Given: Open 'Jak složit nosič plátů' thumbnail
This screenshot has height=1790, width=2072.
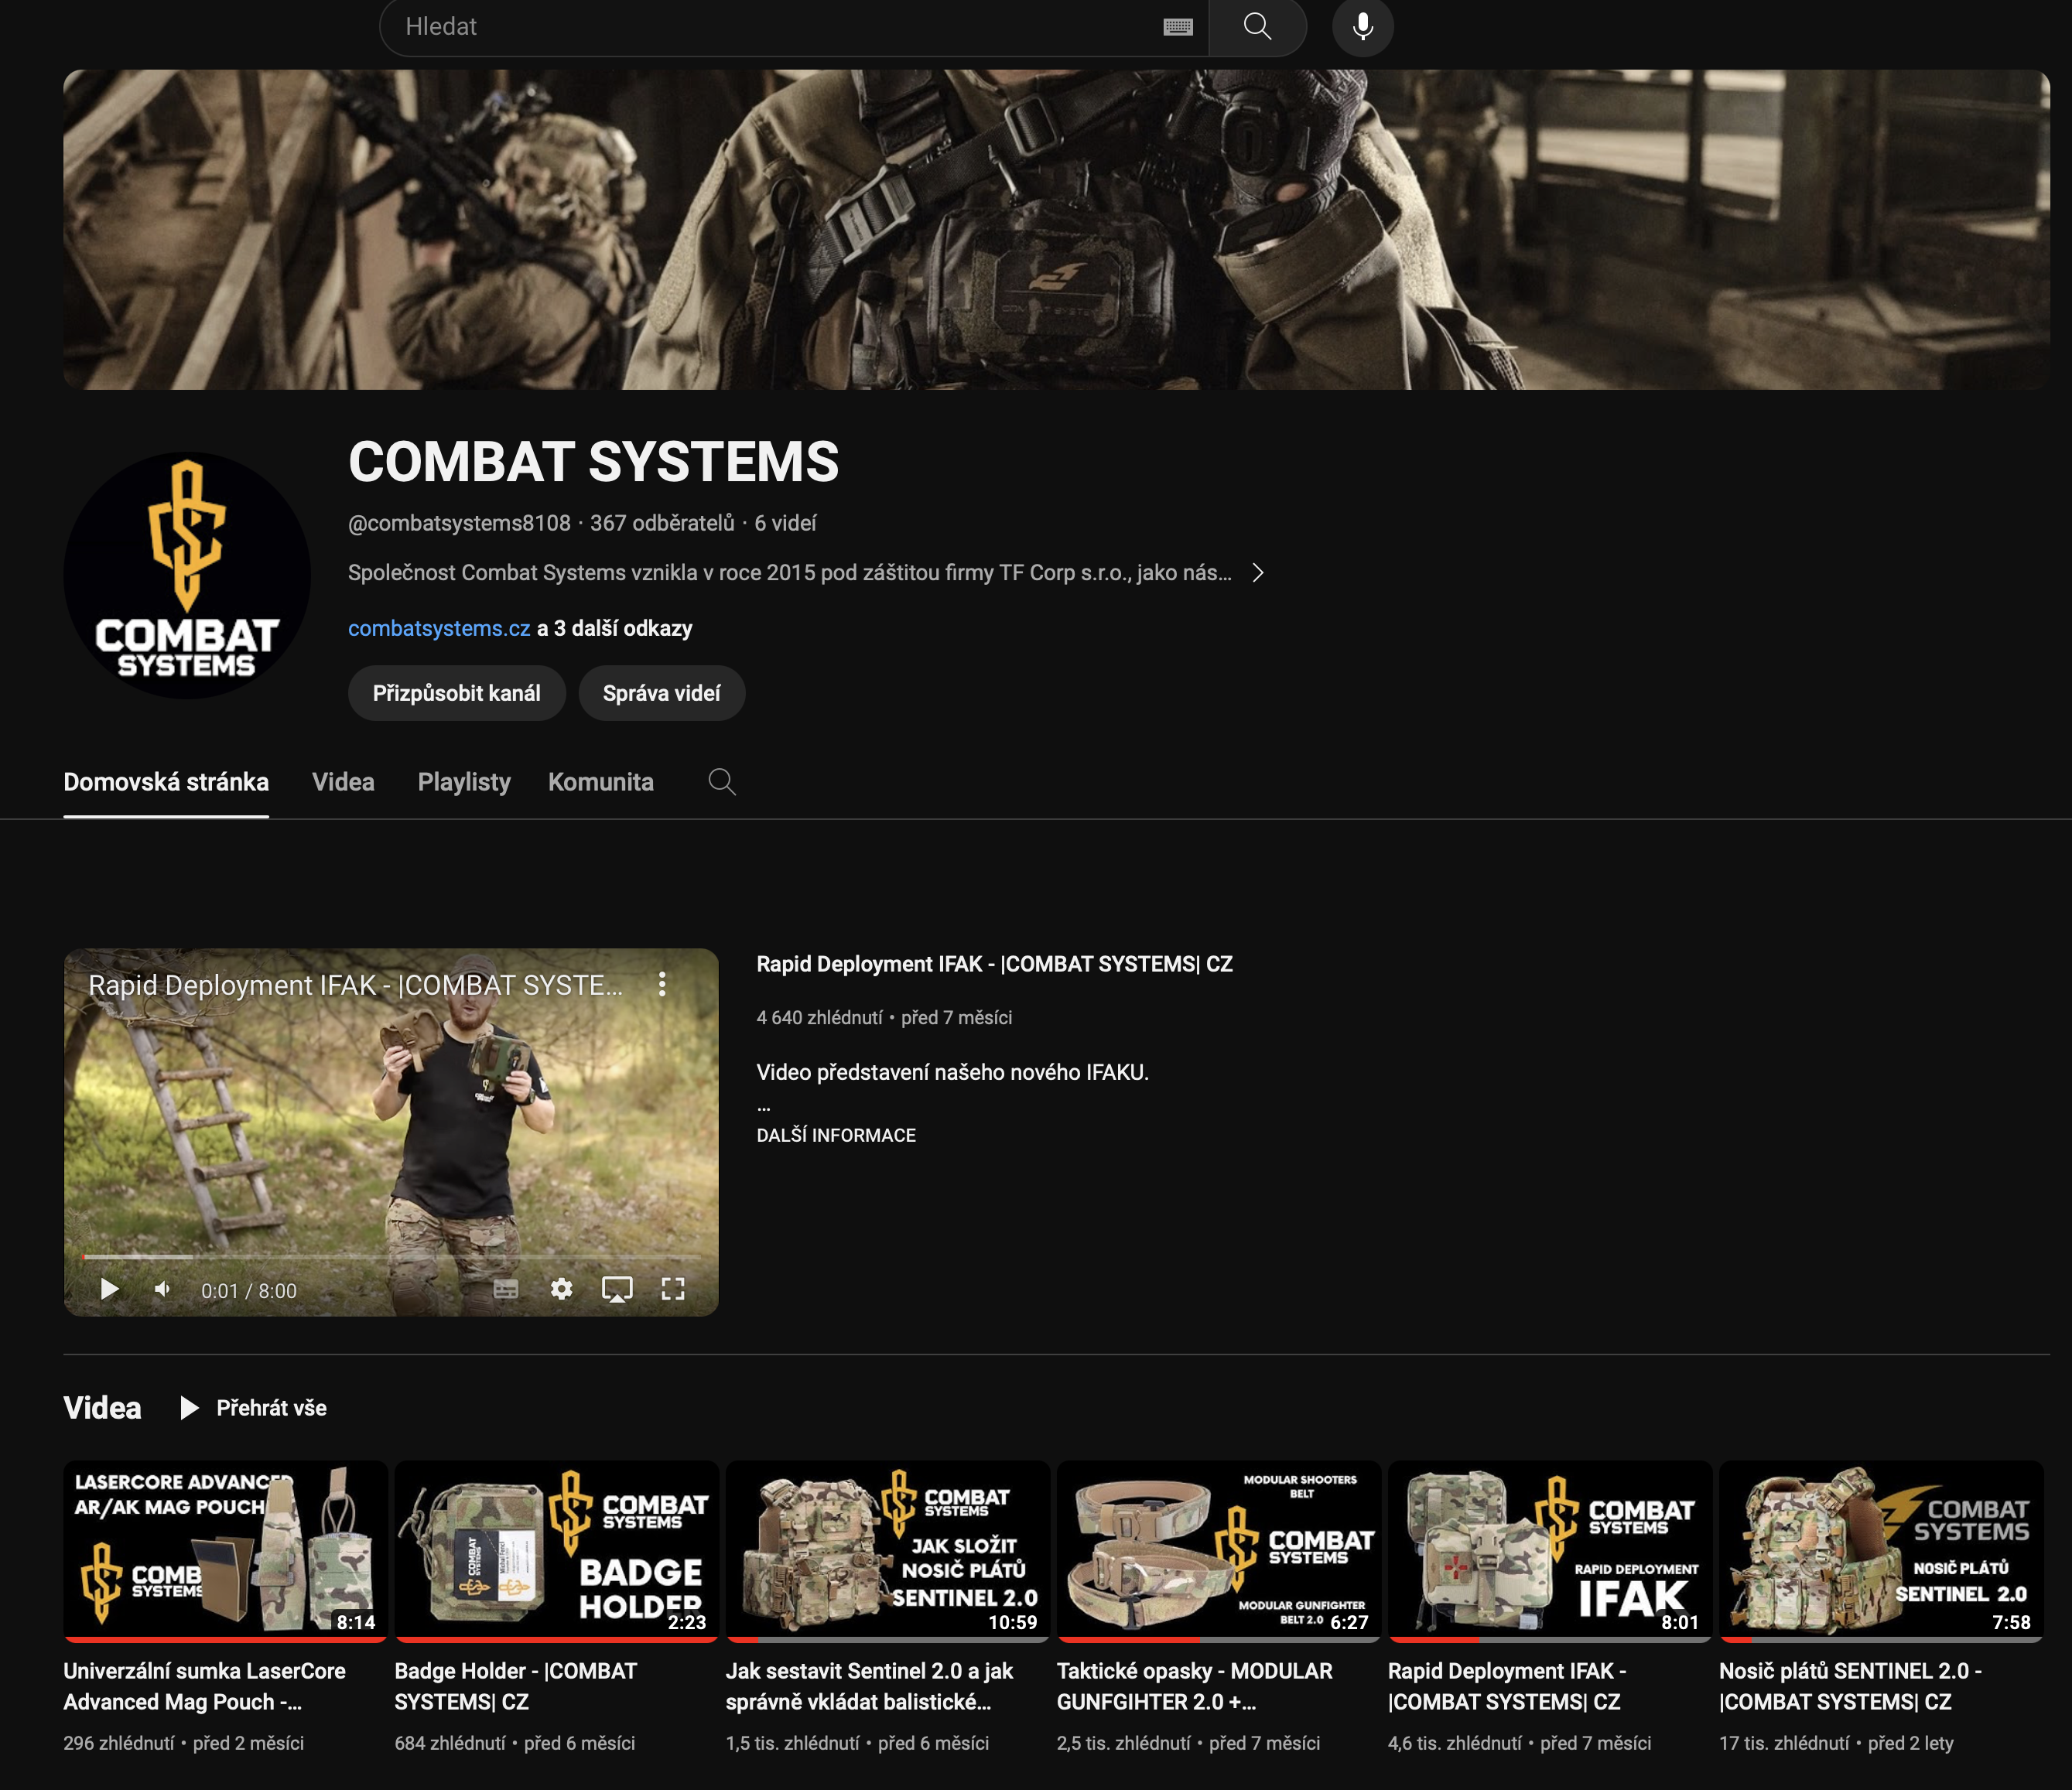Looking at the screenshot, I should (887, 1551).
